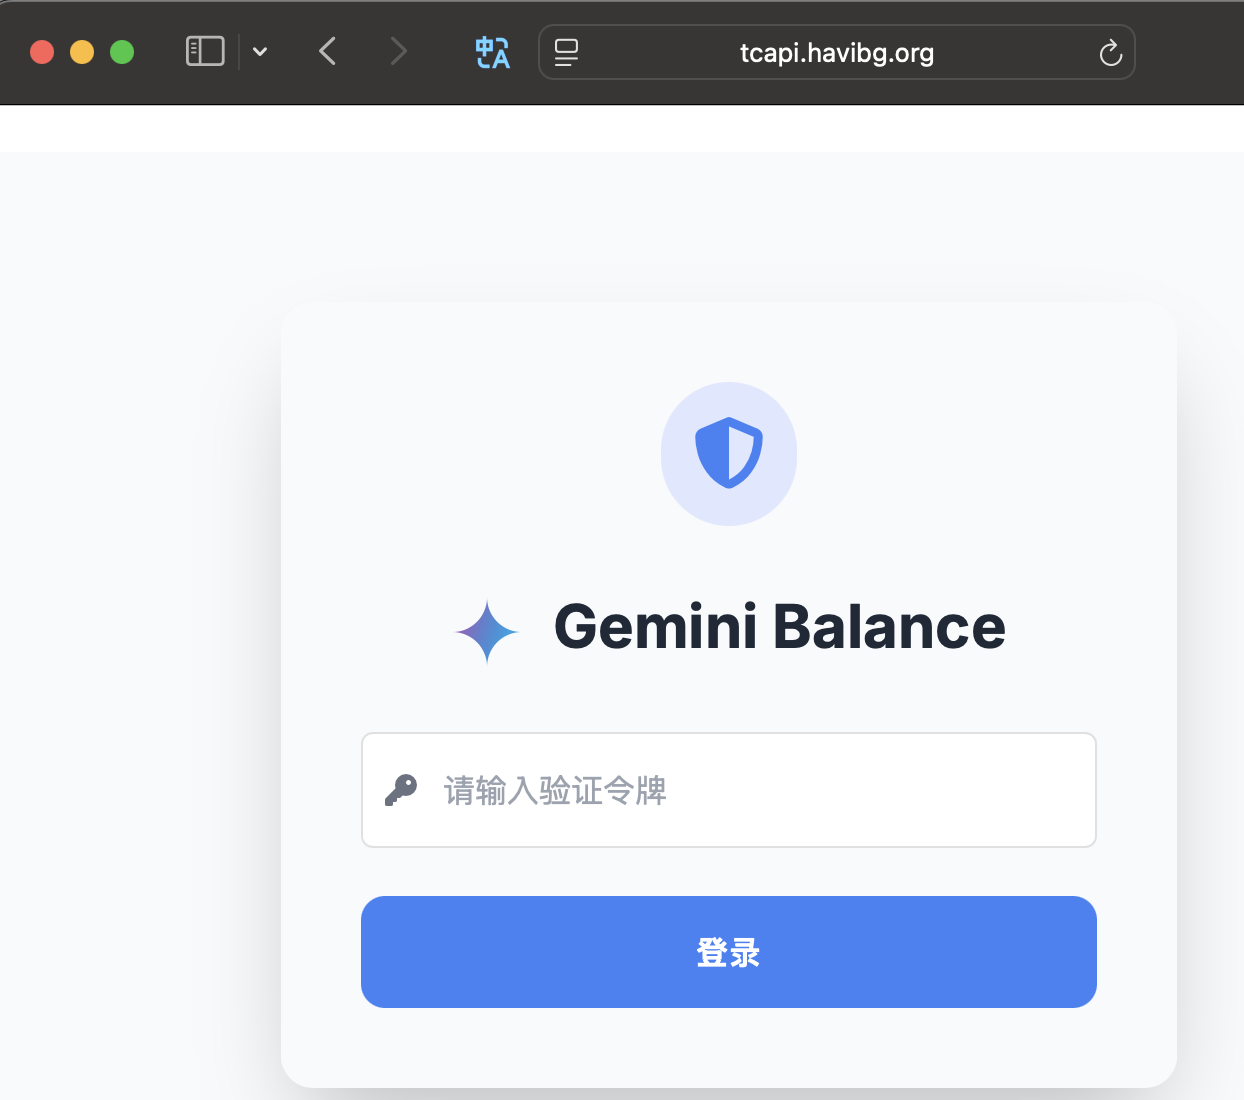Screen dimensions: 1244x1100
Task: Click the empty white bar below toolbar
Action: [x=622, y=128]
